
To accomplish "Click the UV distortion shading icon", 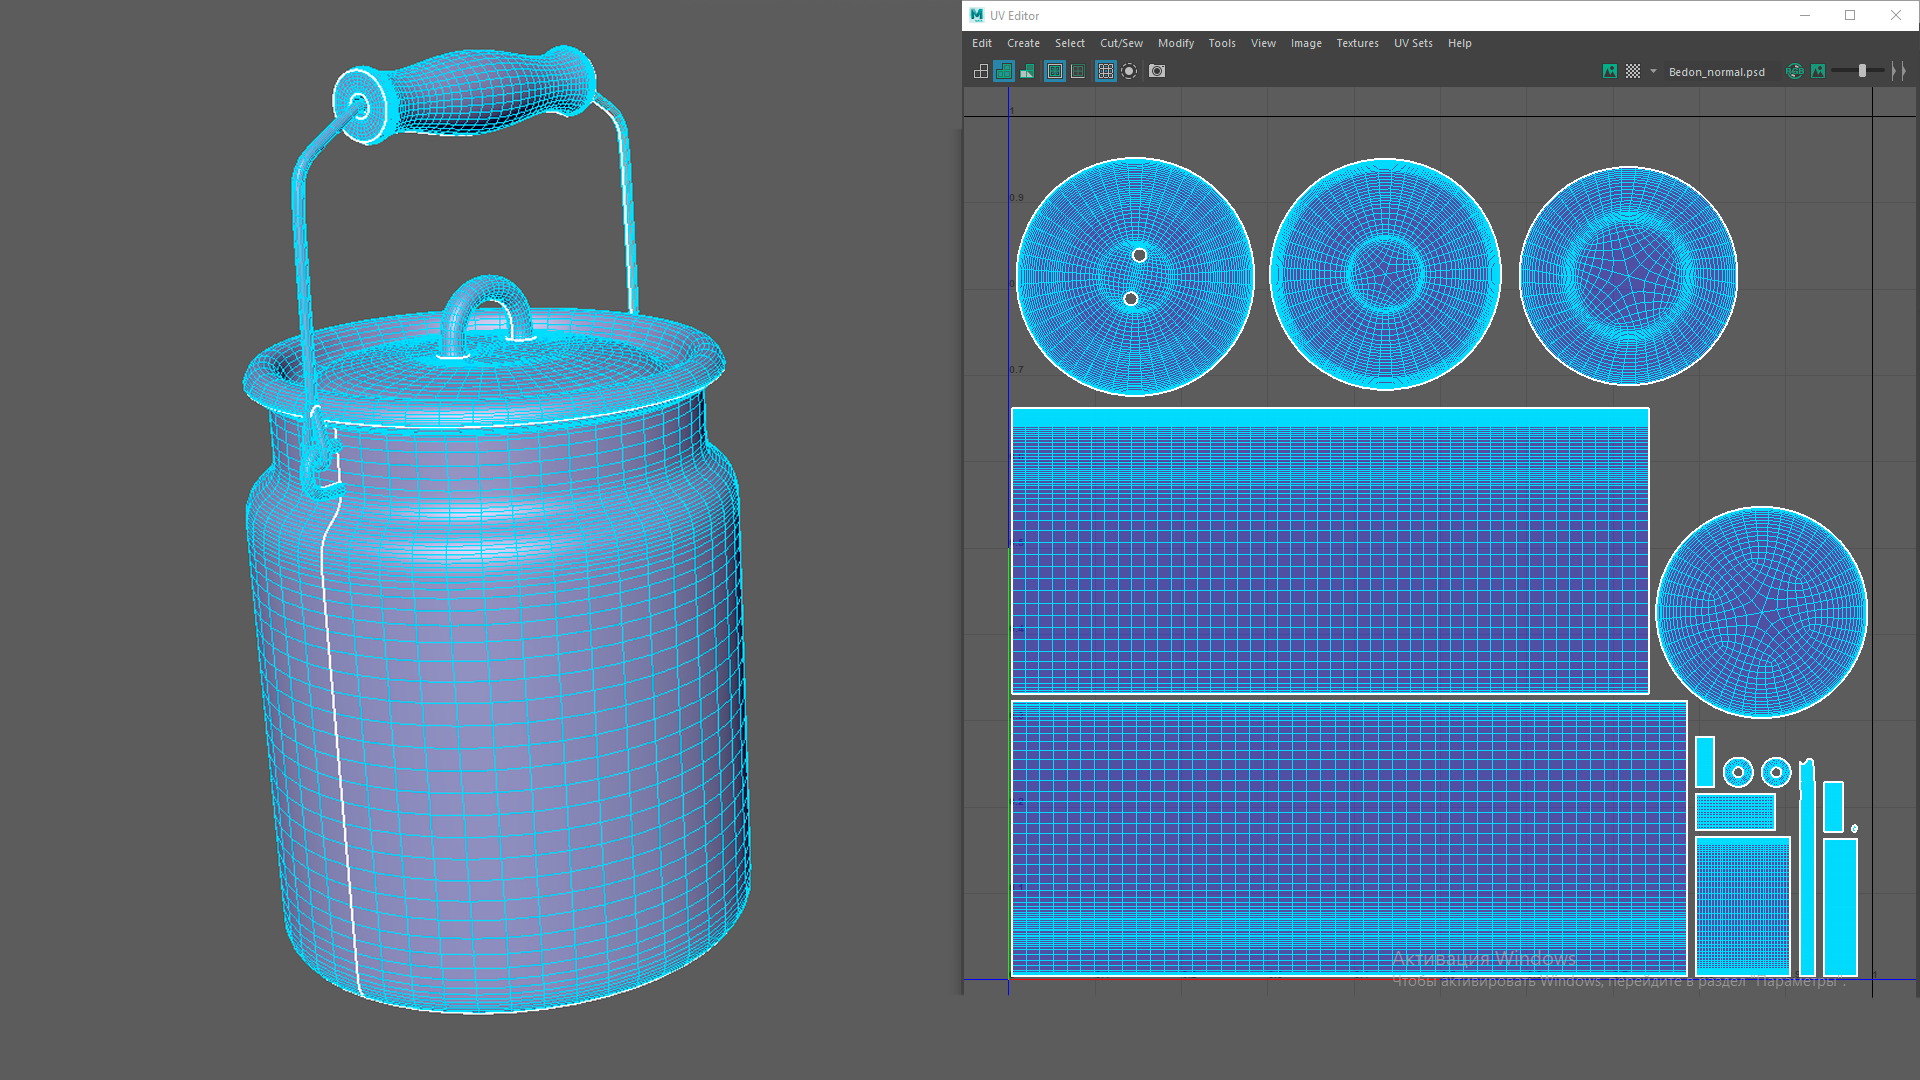I will 1028,71.
